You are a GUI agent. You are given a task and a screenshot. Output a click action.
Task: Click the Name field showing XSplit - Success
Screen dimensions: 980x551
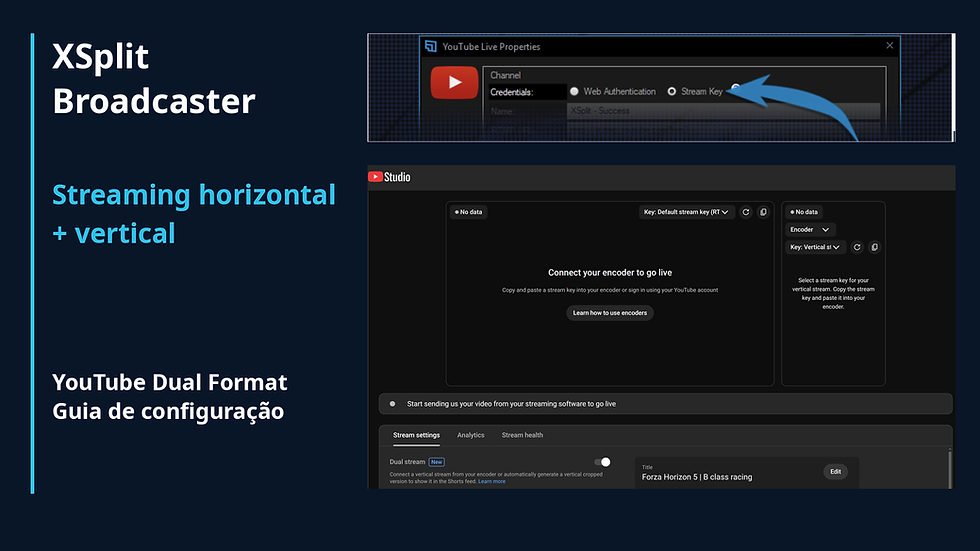tap(723, 111)
